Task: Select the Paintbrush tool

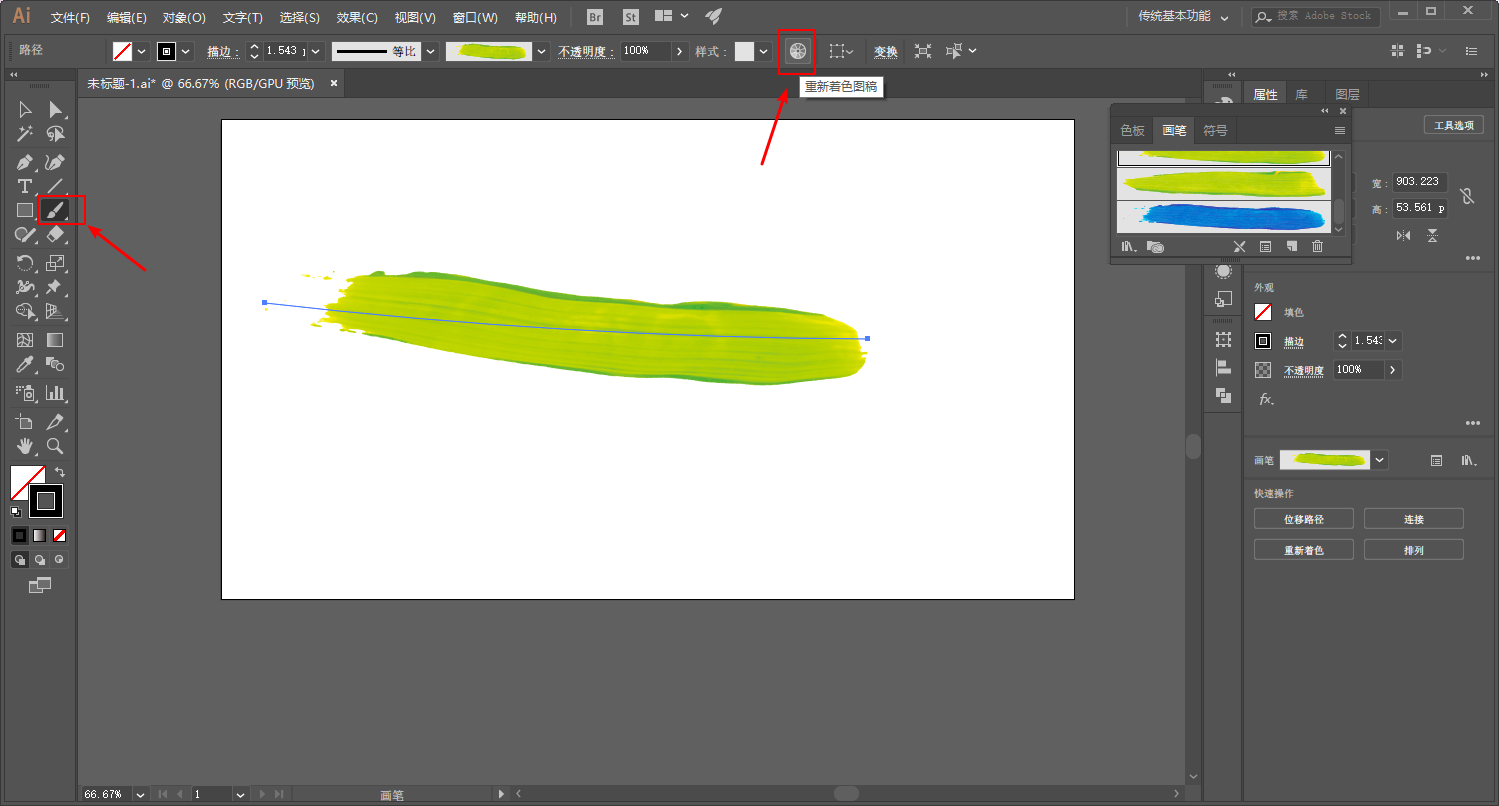Action: [x=56, y=210]
